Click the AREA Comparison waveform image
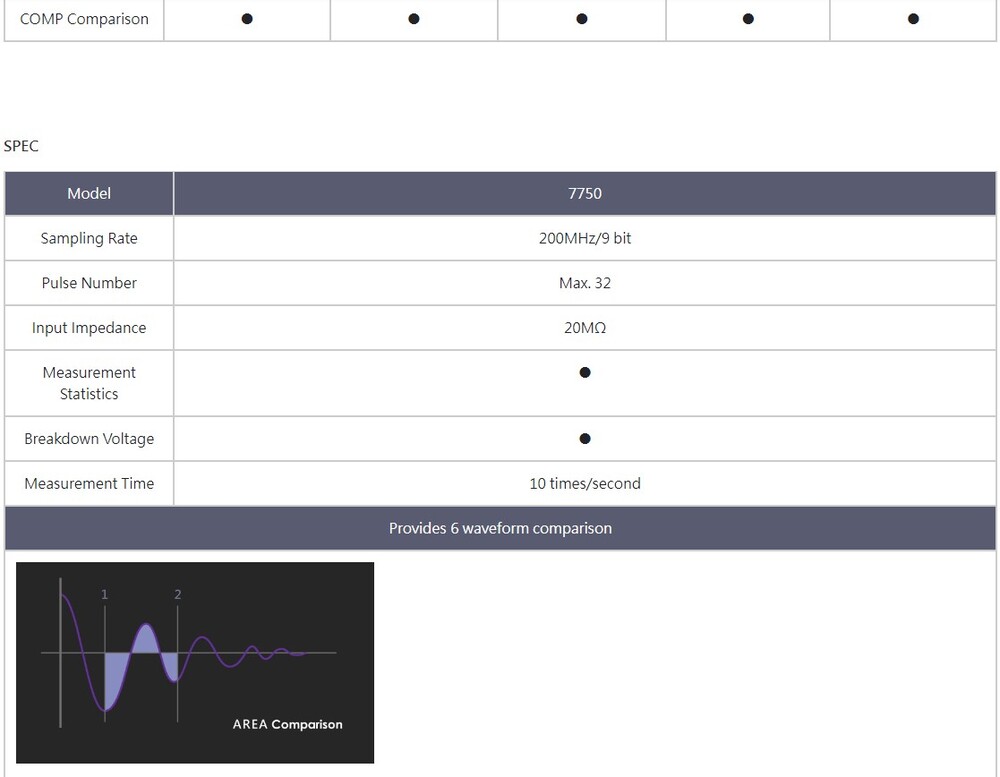This screenshot has height=777, width=1000. pos(195,662)
